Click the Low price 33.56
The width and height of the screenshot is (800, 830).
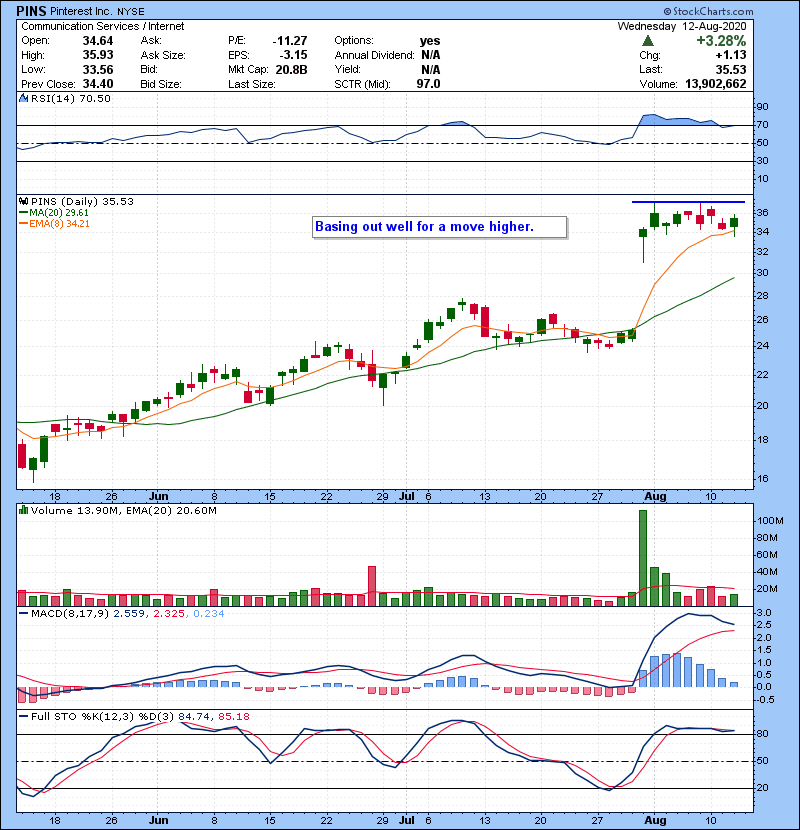pos(98,69)
